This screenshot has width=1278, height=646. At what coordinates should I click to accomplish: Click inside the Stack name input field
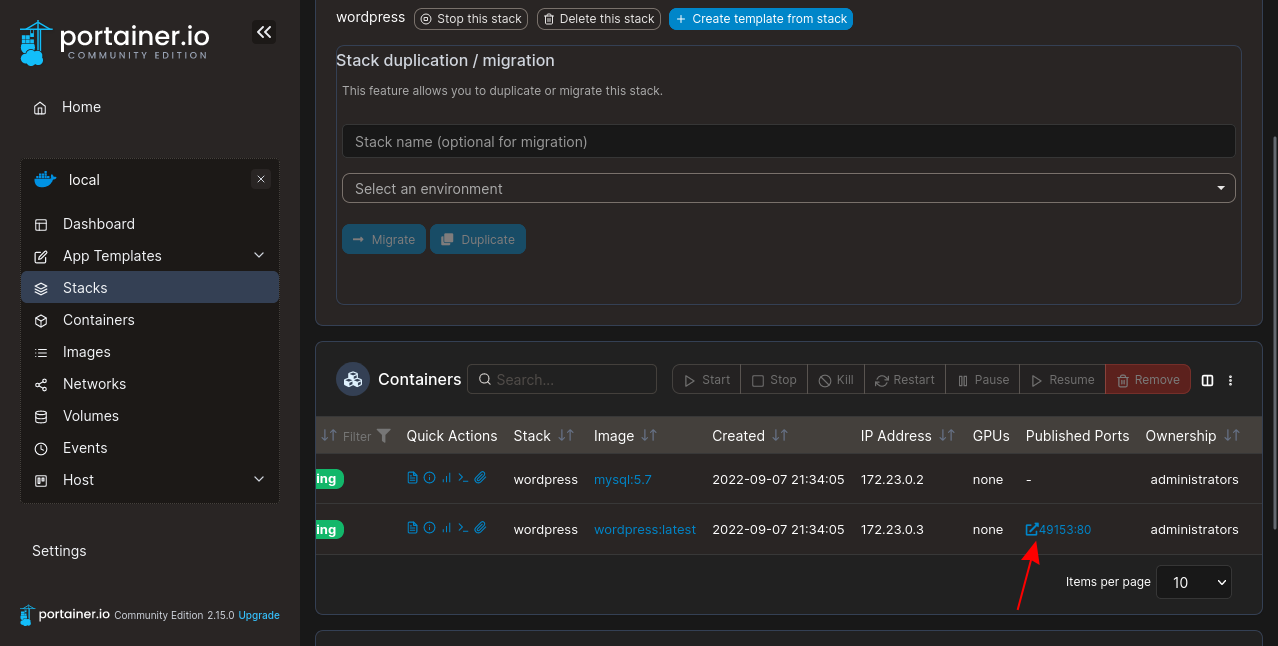(789, 140)
